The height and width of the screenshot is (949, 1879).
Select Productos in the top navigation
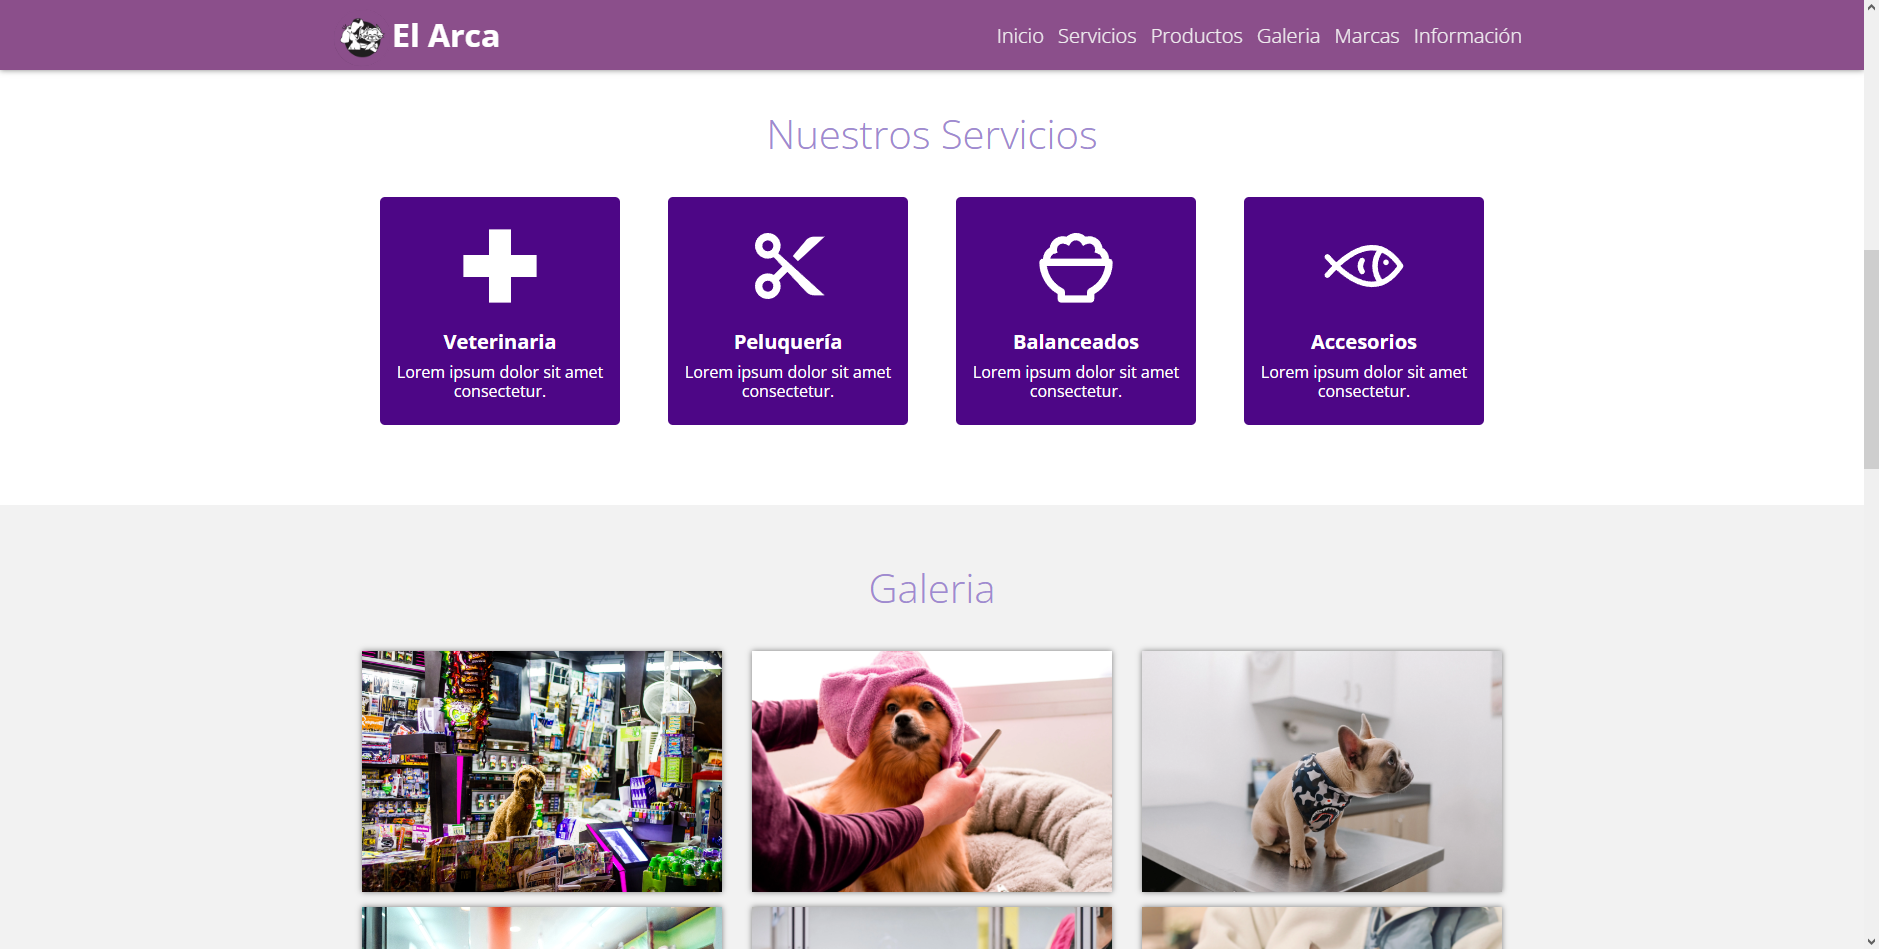[1196, 36]
